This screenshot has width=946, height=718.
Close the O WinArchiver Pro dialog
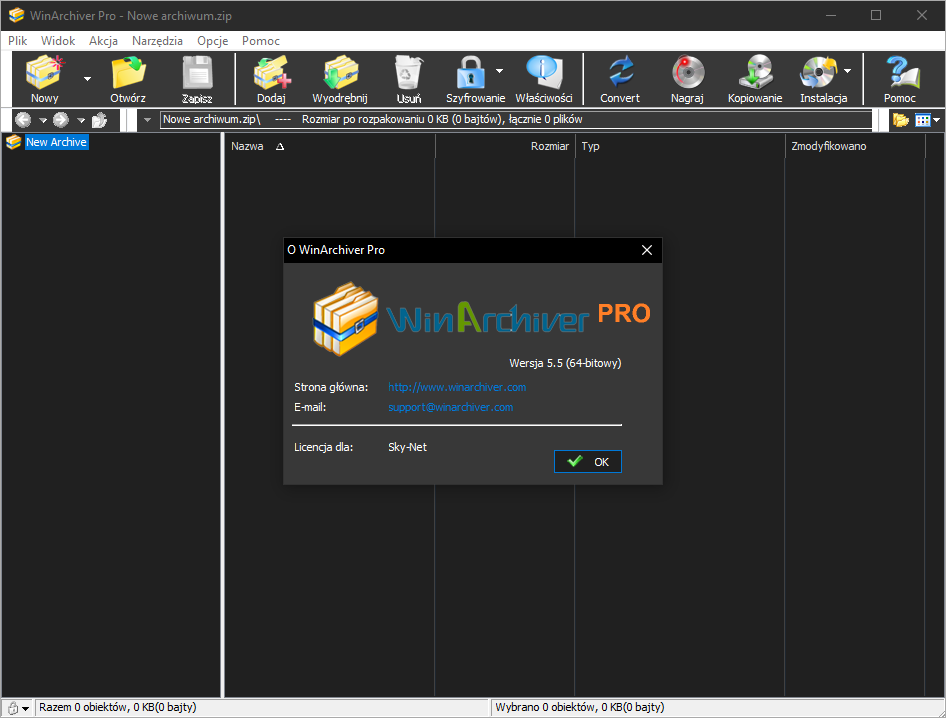pyautogui.click(x=647, y=250)
